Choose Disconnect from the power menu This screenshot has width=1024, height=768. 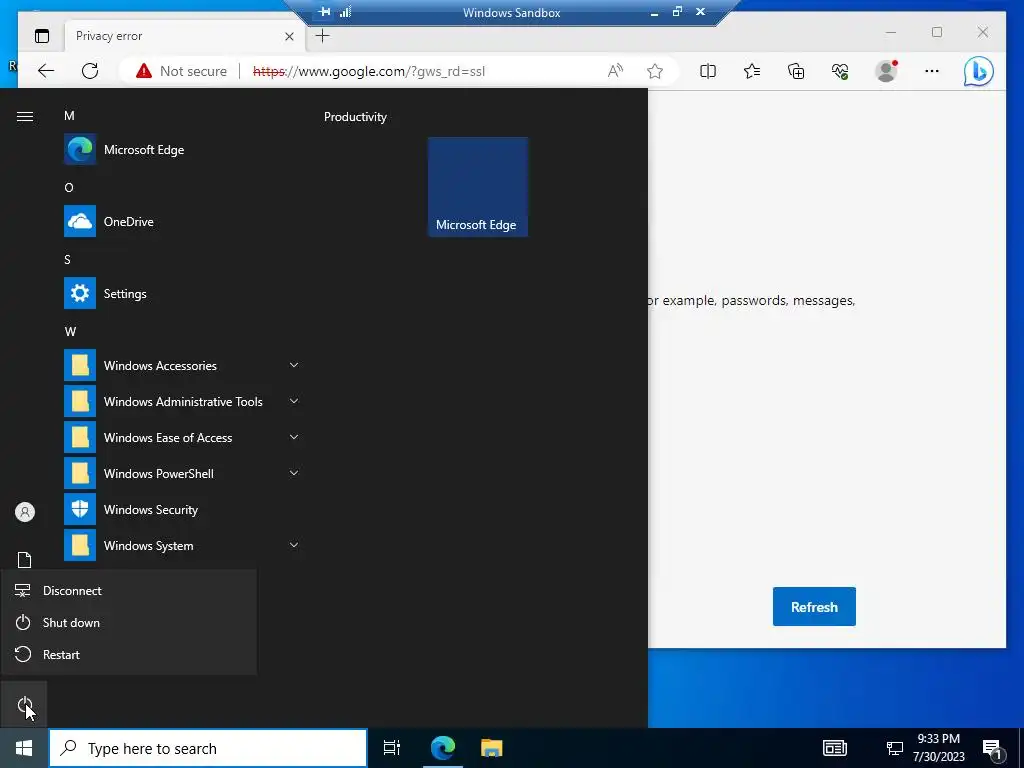tap(129, 590)
